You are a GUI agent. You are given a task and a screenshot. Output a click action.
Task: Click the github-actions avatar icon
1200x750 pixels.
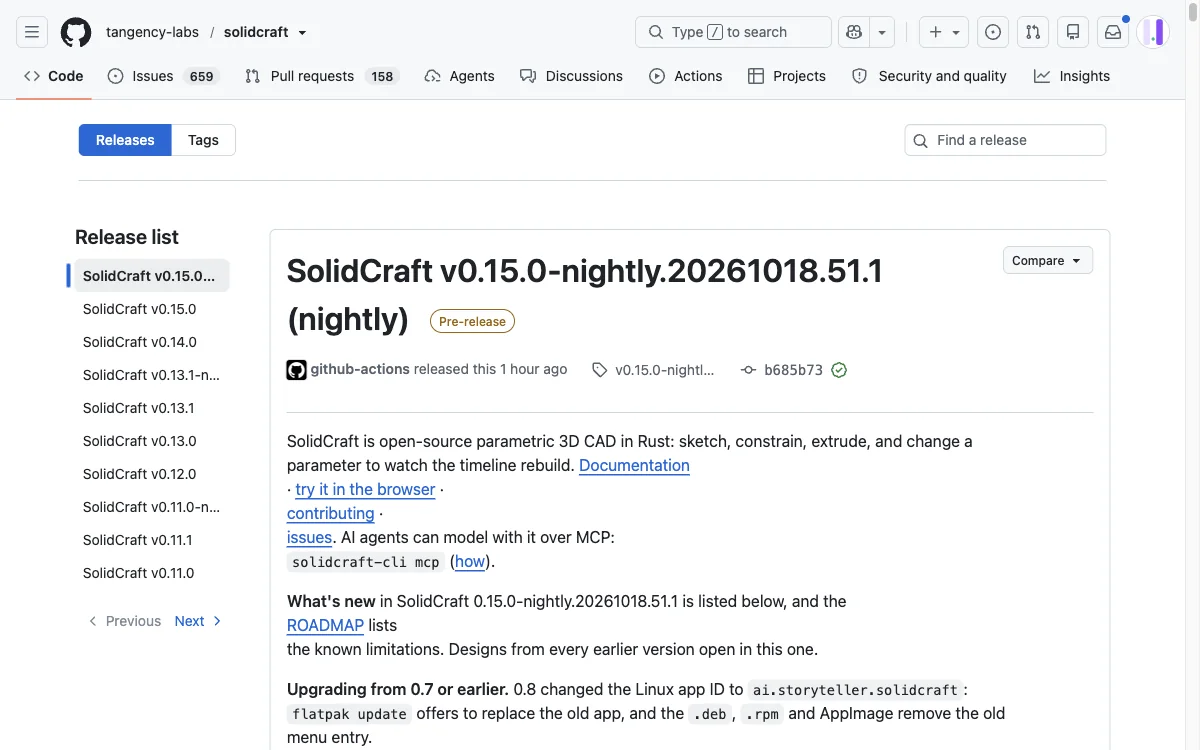[297, 370]
